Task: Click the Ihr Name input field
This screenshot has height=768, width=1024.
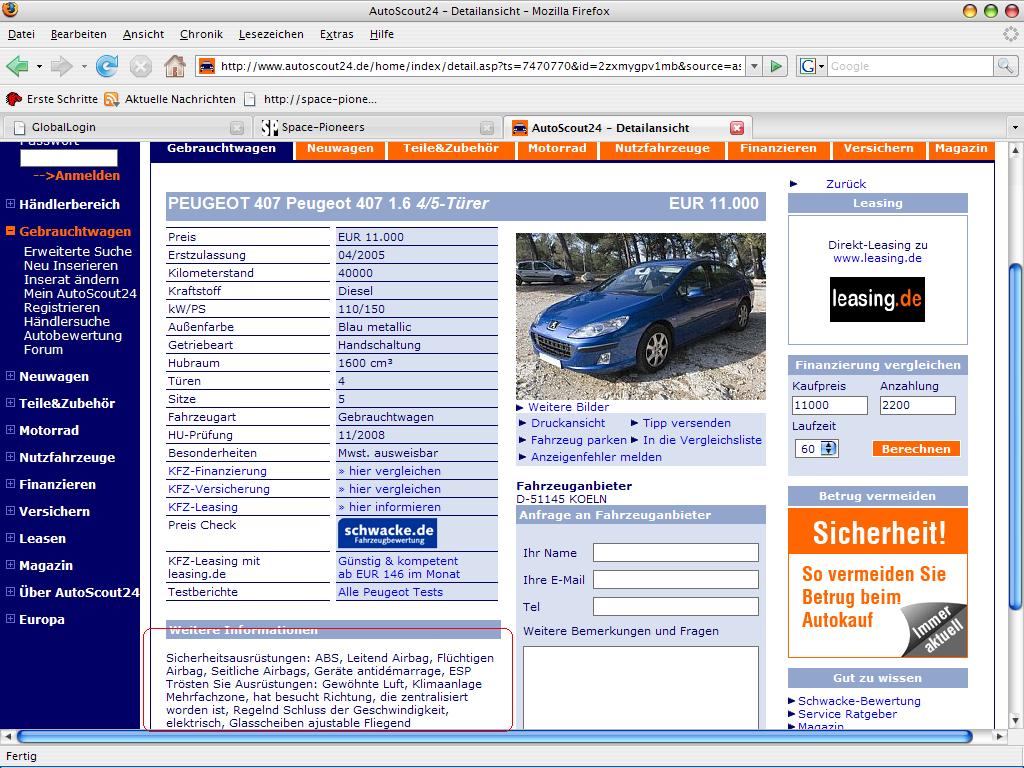Action: 676,552
